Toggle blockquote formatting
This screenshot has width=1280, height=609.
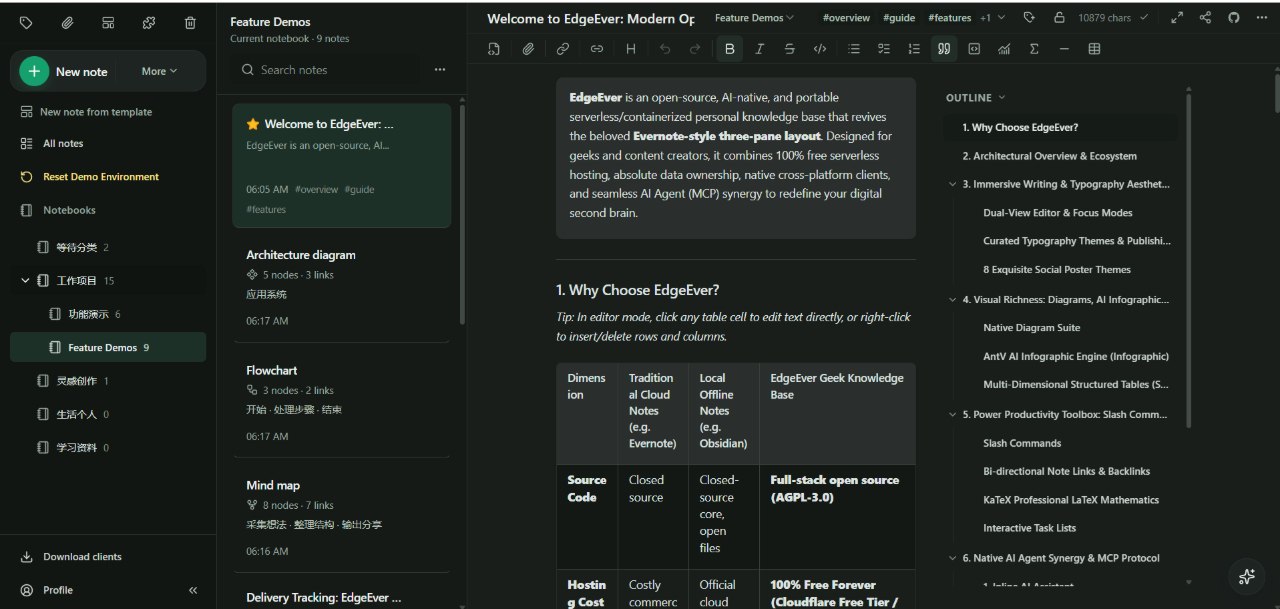[944, 49]
